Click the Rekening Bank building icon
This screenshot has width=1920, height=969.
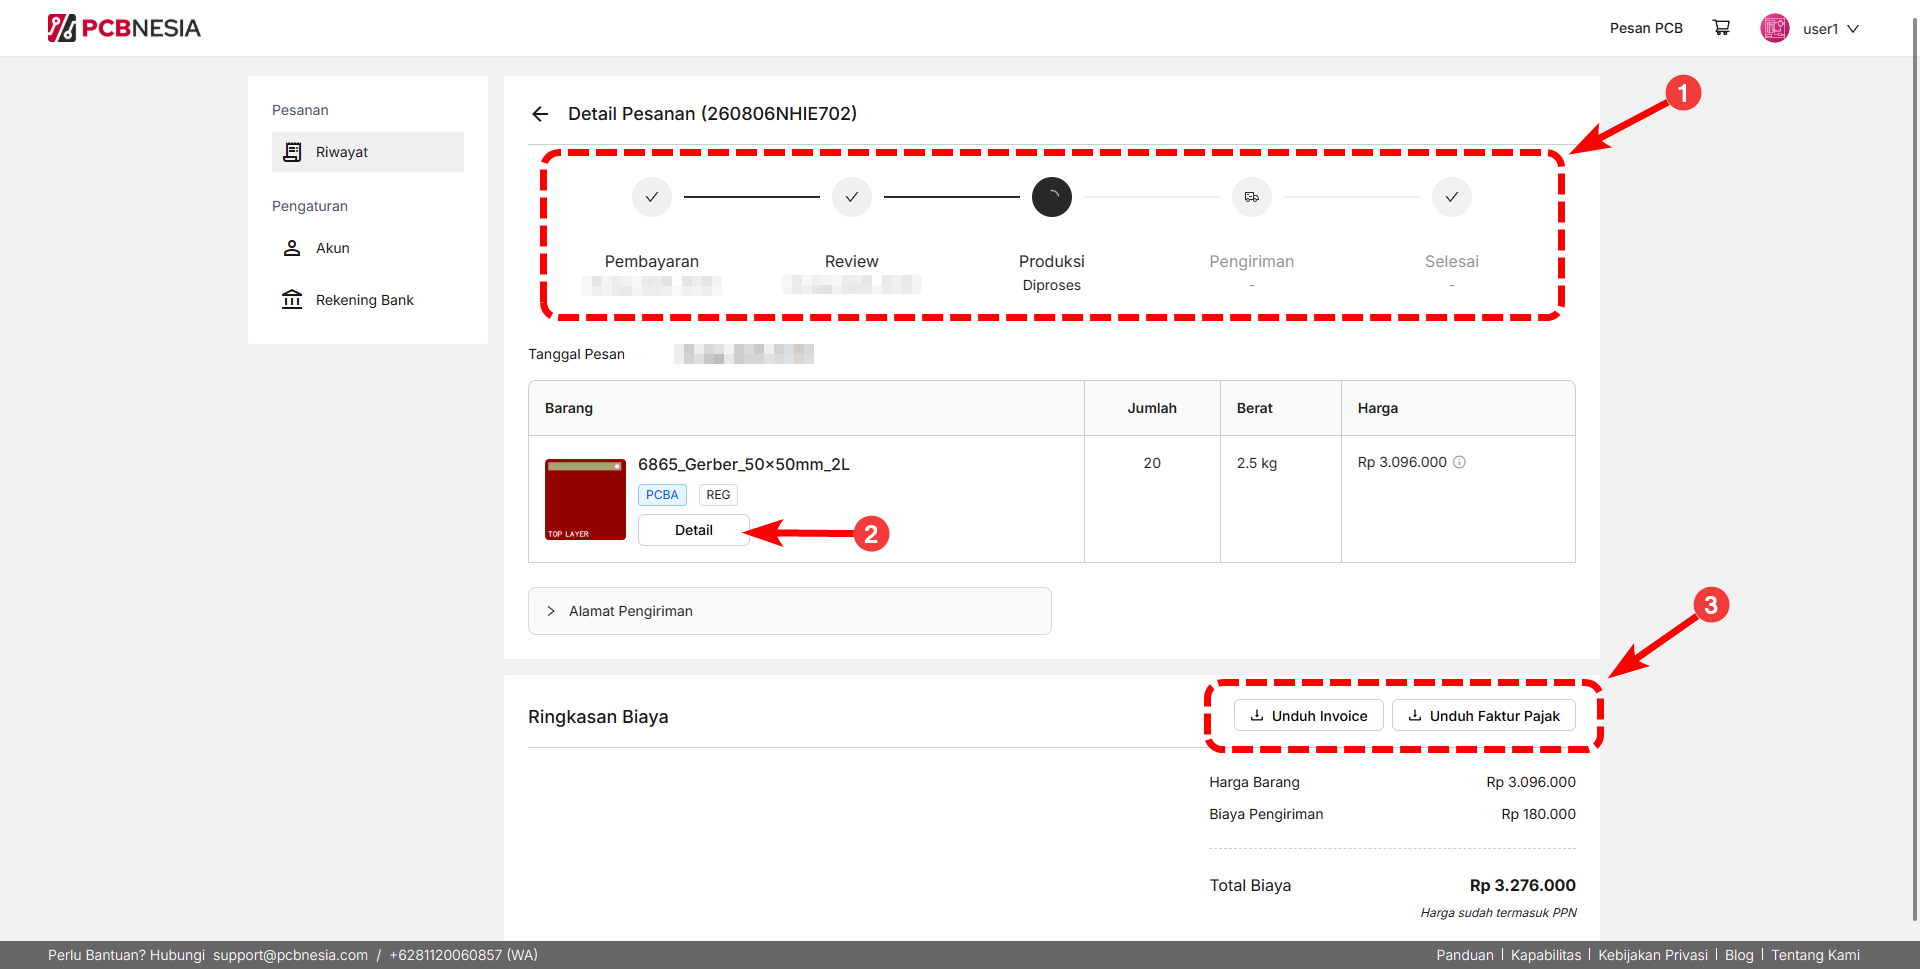[x=292, y=300]
